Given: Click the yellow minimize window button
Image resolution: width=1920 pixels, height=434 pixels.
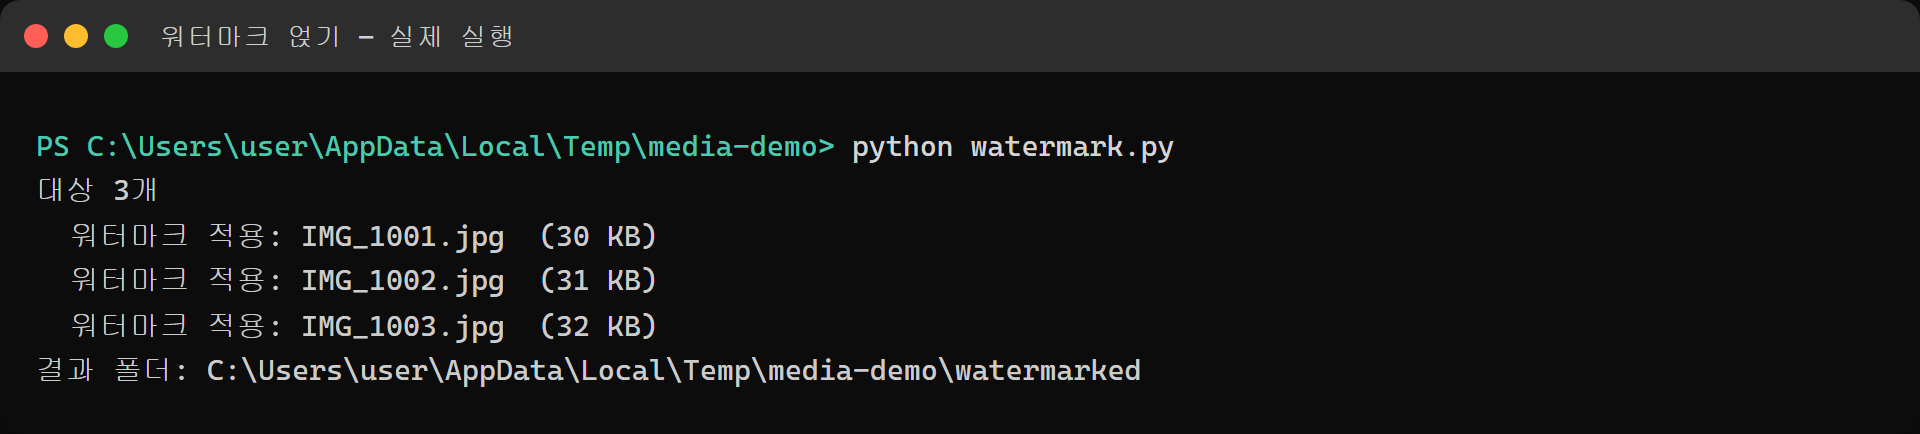Looking at the screenshot, I should [x=76, y=36].
